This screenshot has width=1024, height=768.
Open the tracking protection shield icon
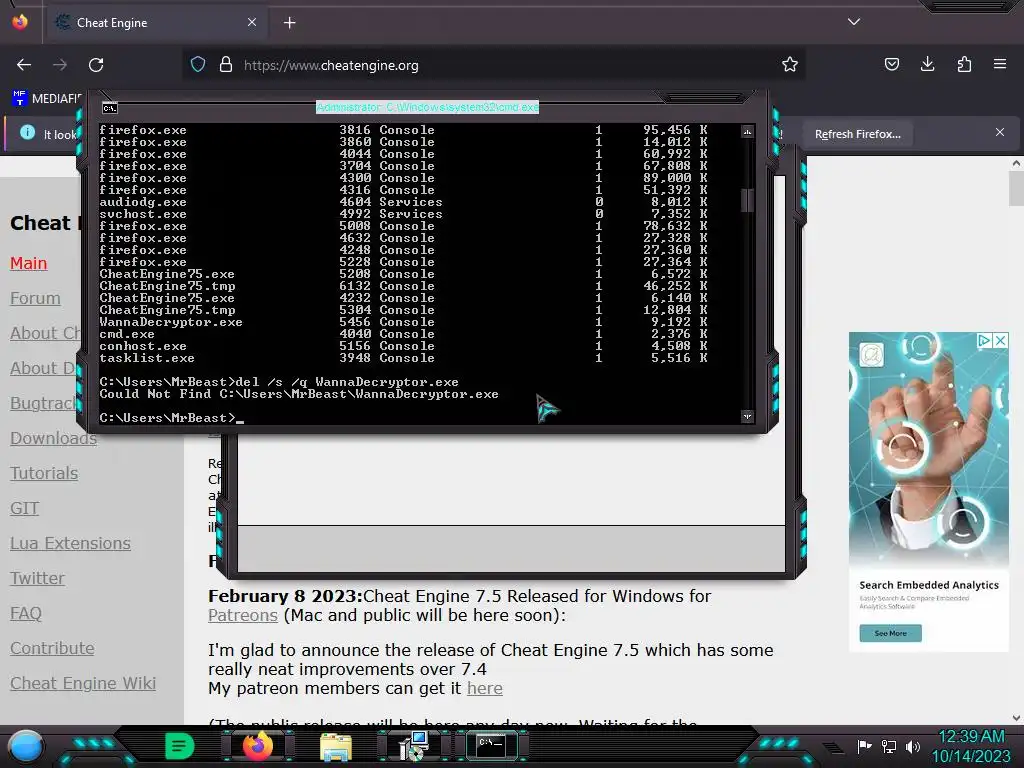[198, 65]
